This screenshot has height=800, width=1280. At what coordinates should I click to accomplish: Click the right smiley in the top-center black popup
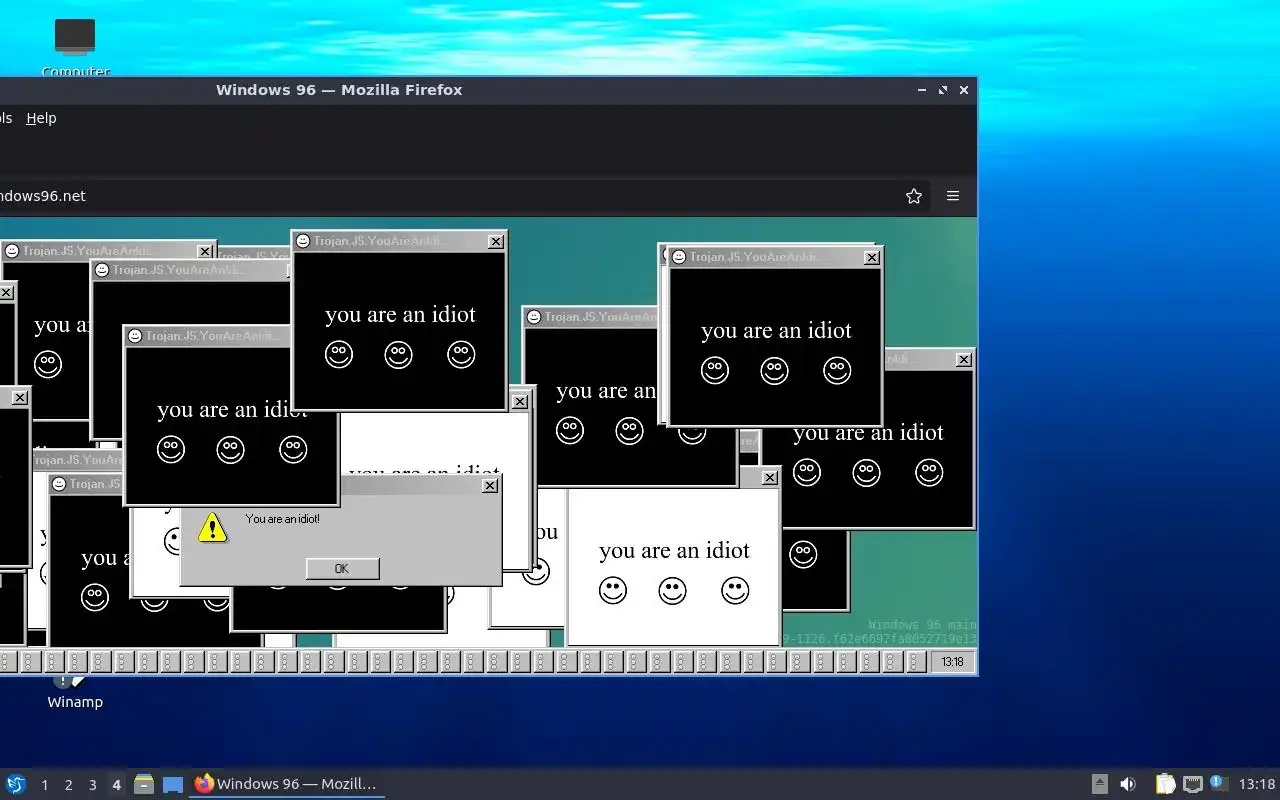point(461,354)
